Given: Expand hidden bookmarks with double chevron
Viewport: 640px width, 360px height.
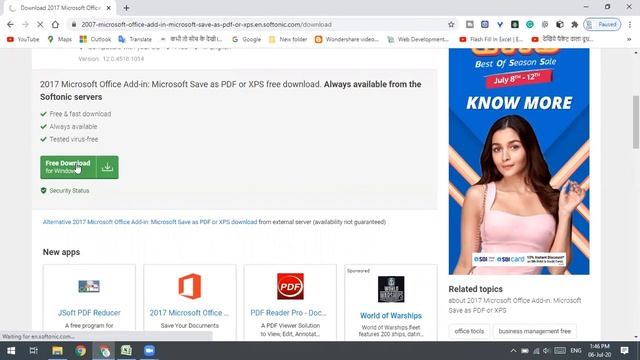Looking at the screenshot, I should click(x=629, y=39).
